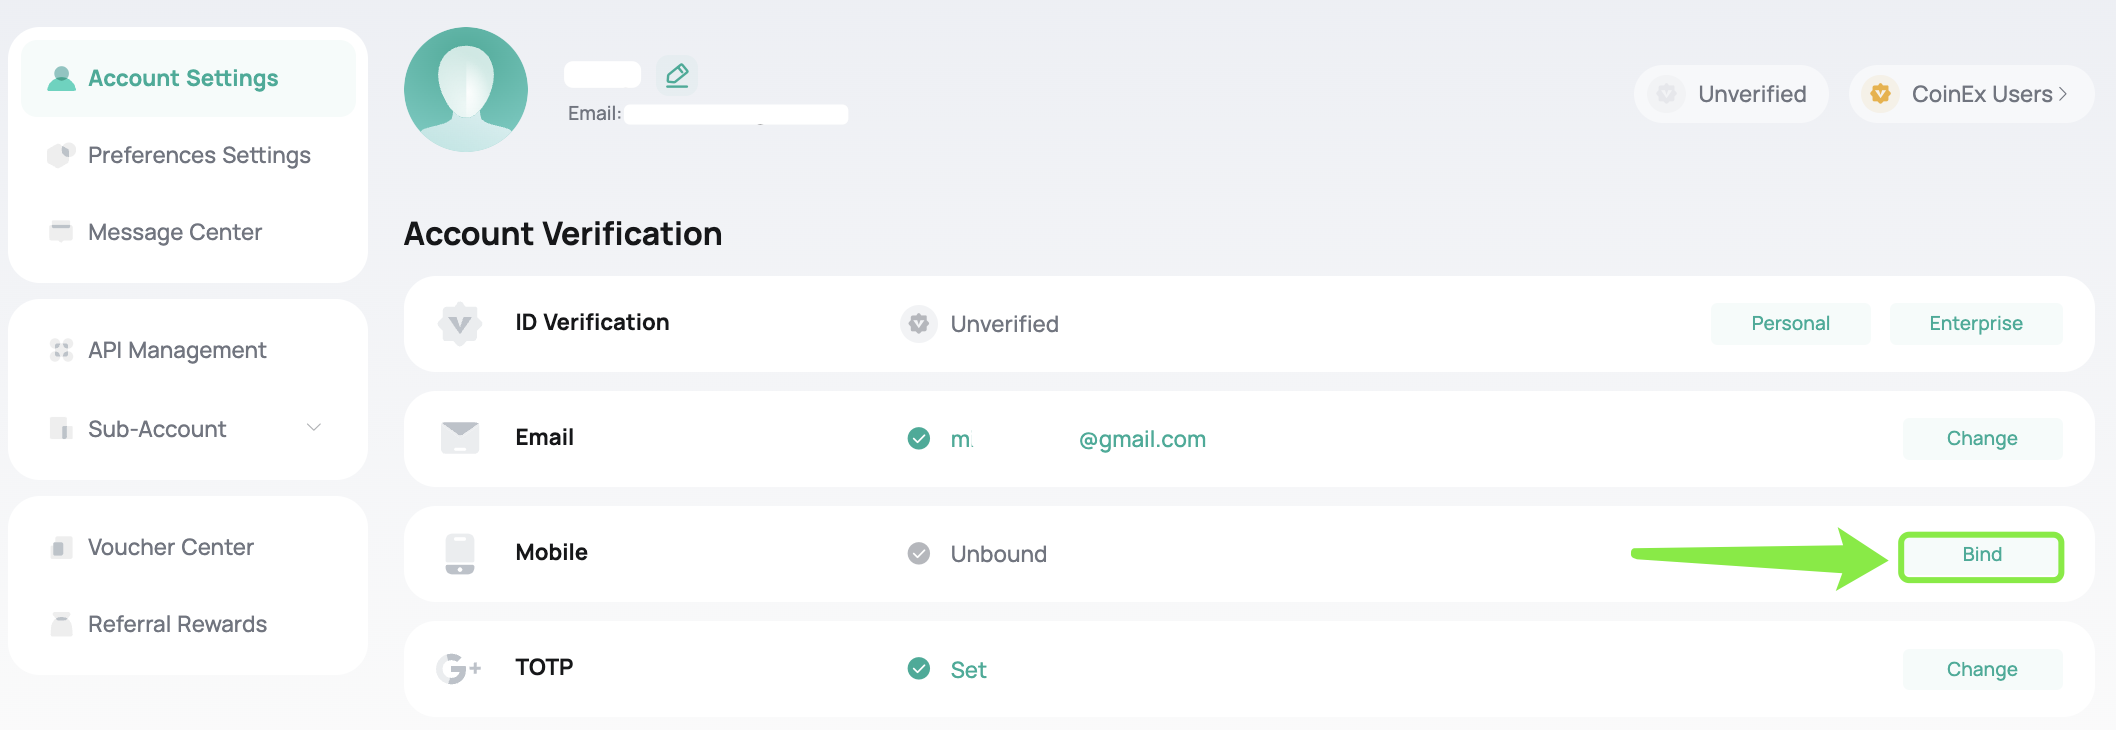Open the Message Center menu item
Screen dimensions: 2116x730
coord(175,232)
